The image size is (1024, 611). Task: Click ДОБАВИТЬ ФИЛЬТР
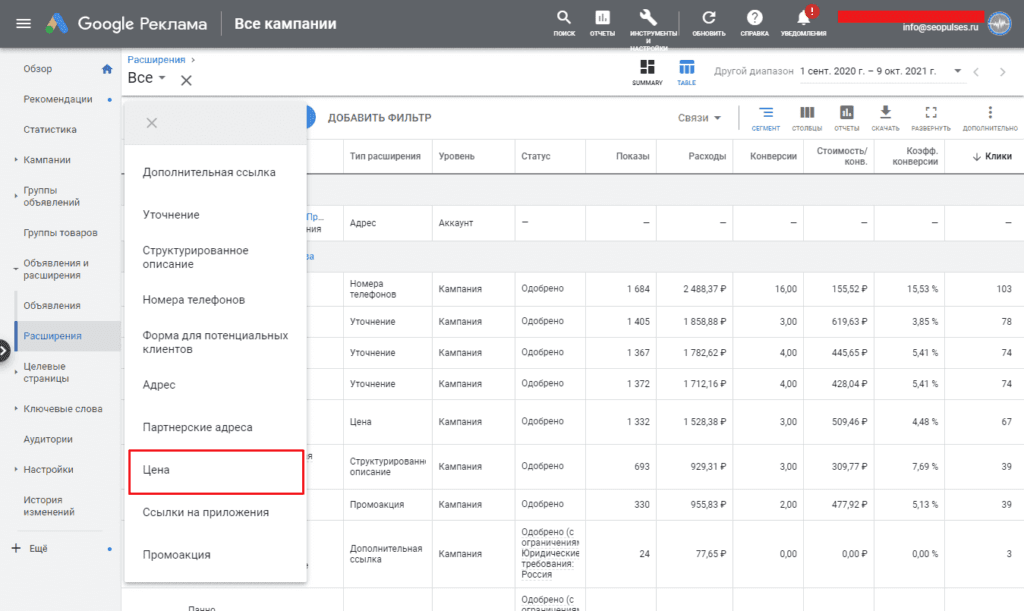379,118
